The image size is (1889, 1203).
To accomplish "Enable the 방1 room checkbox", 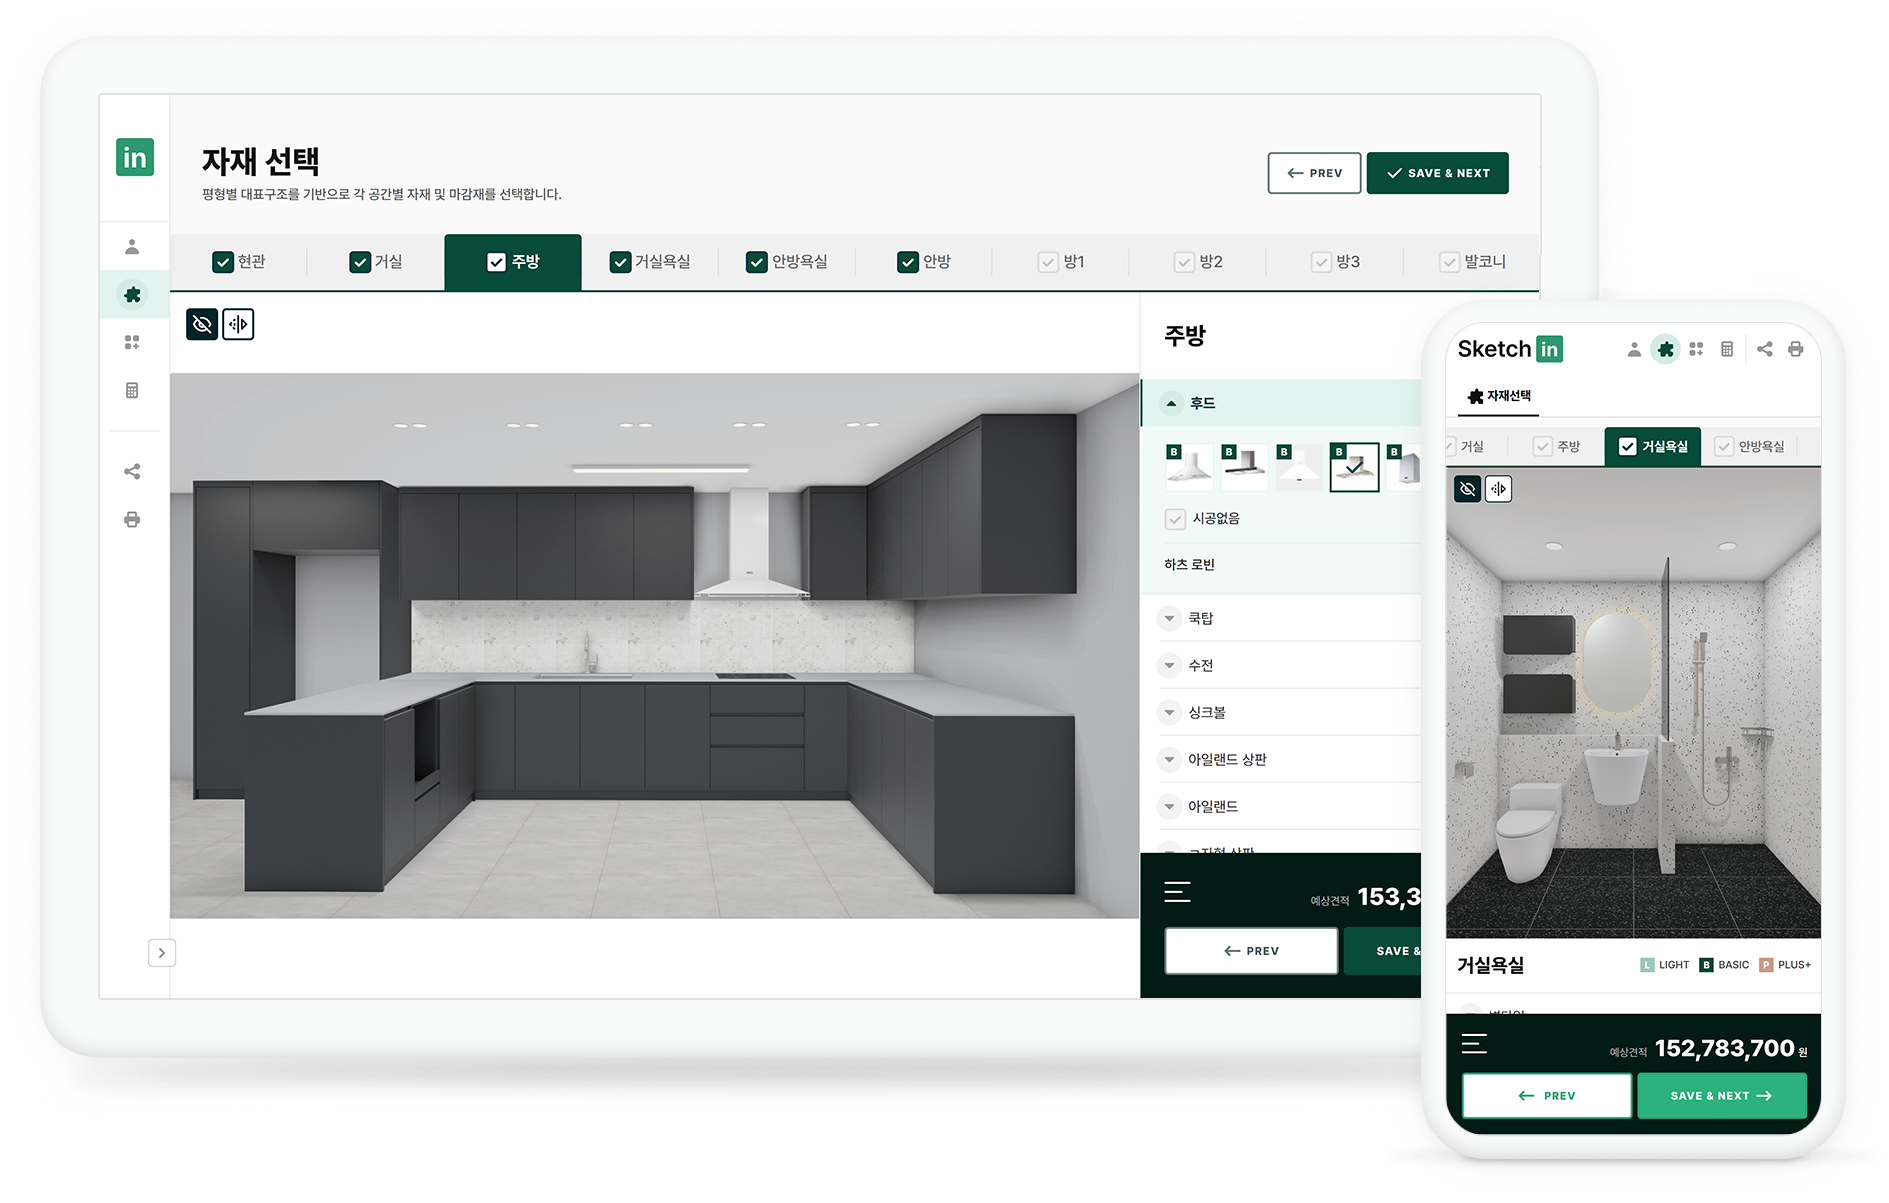I will coord(1048,262).
